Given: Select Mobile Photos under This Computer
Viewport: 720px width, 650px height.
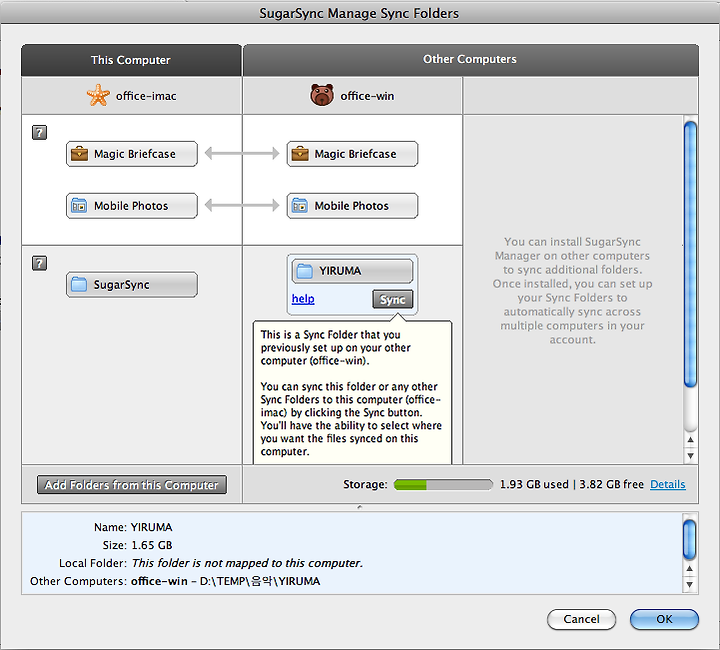Looking at the screenshot, I should (132, 206).
